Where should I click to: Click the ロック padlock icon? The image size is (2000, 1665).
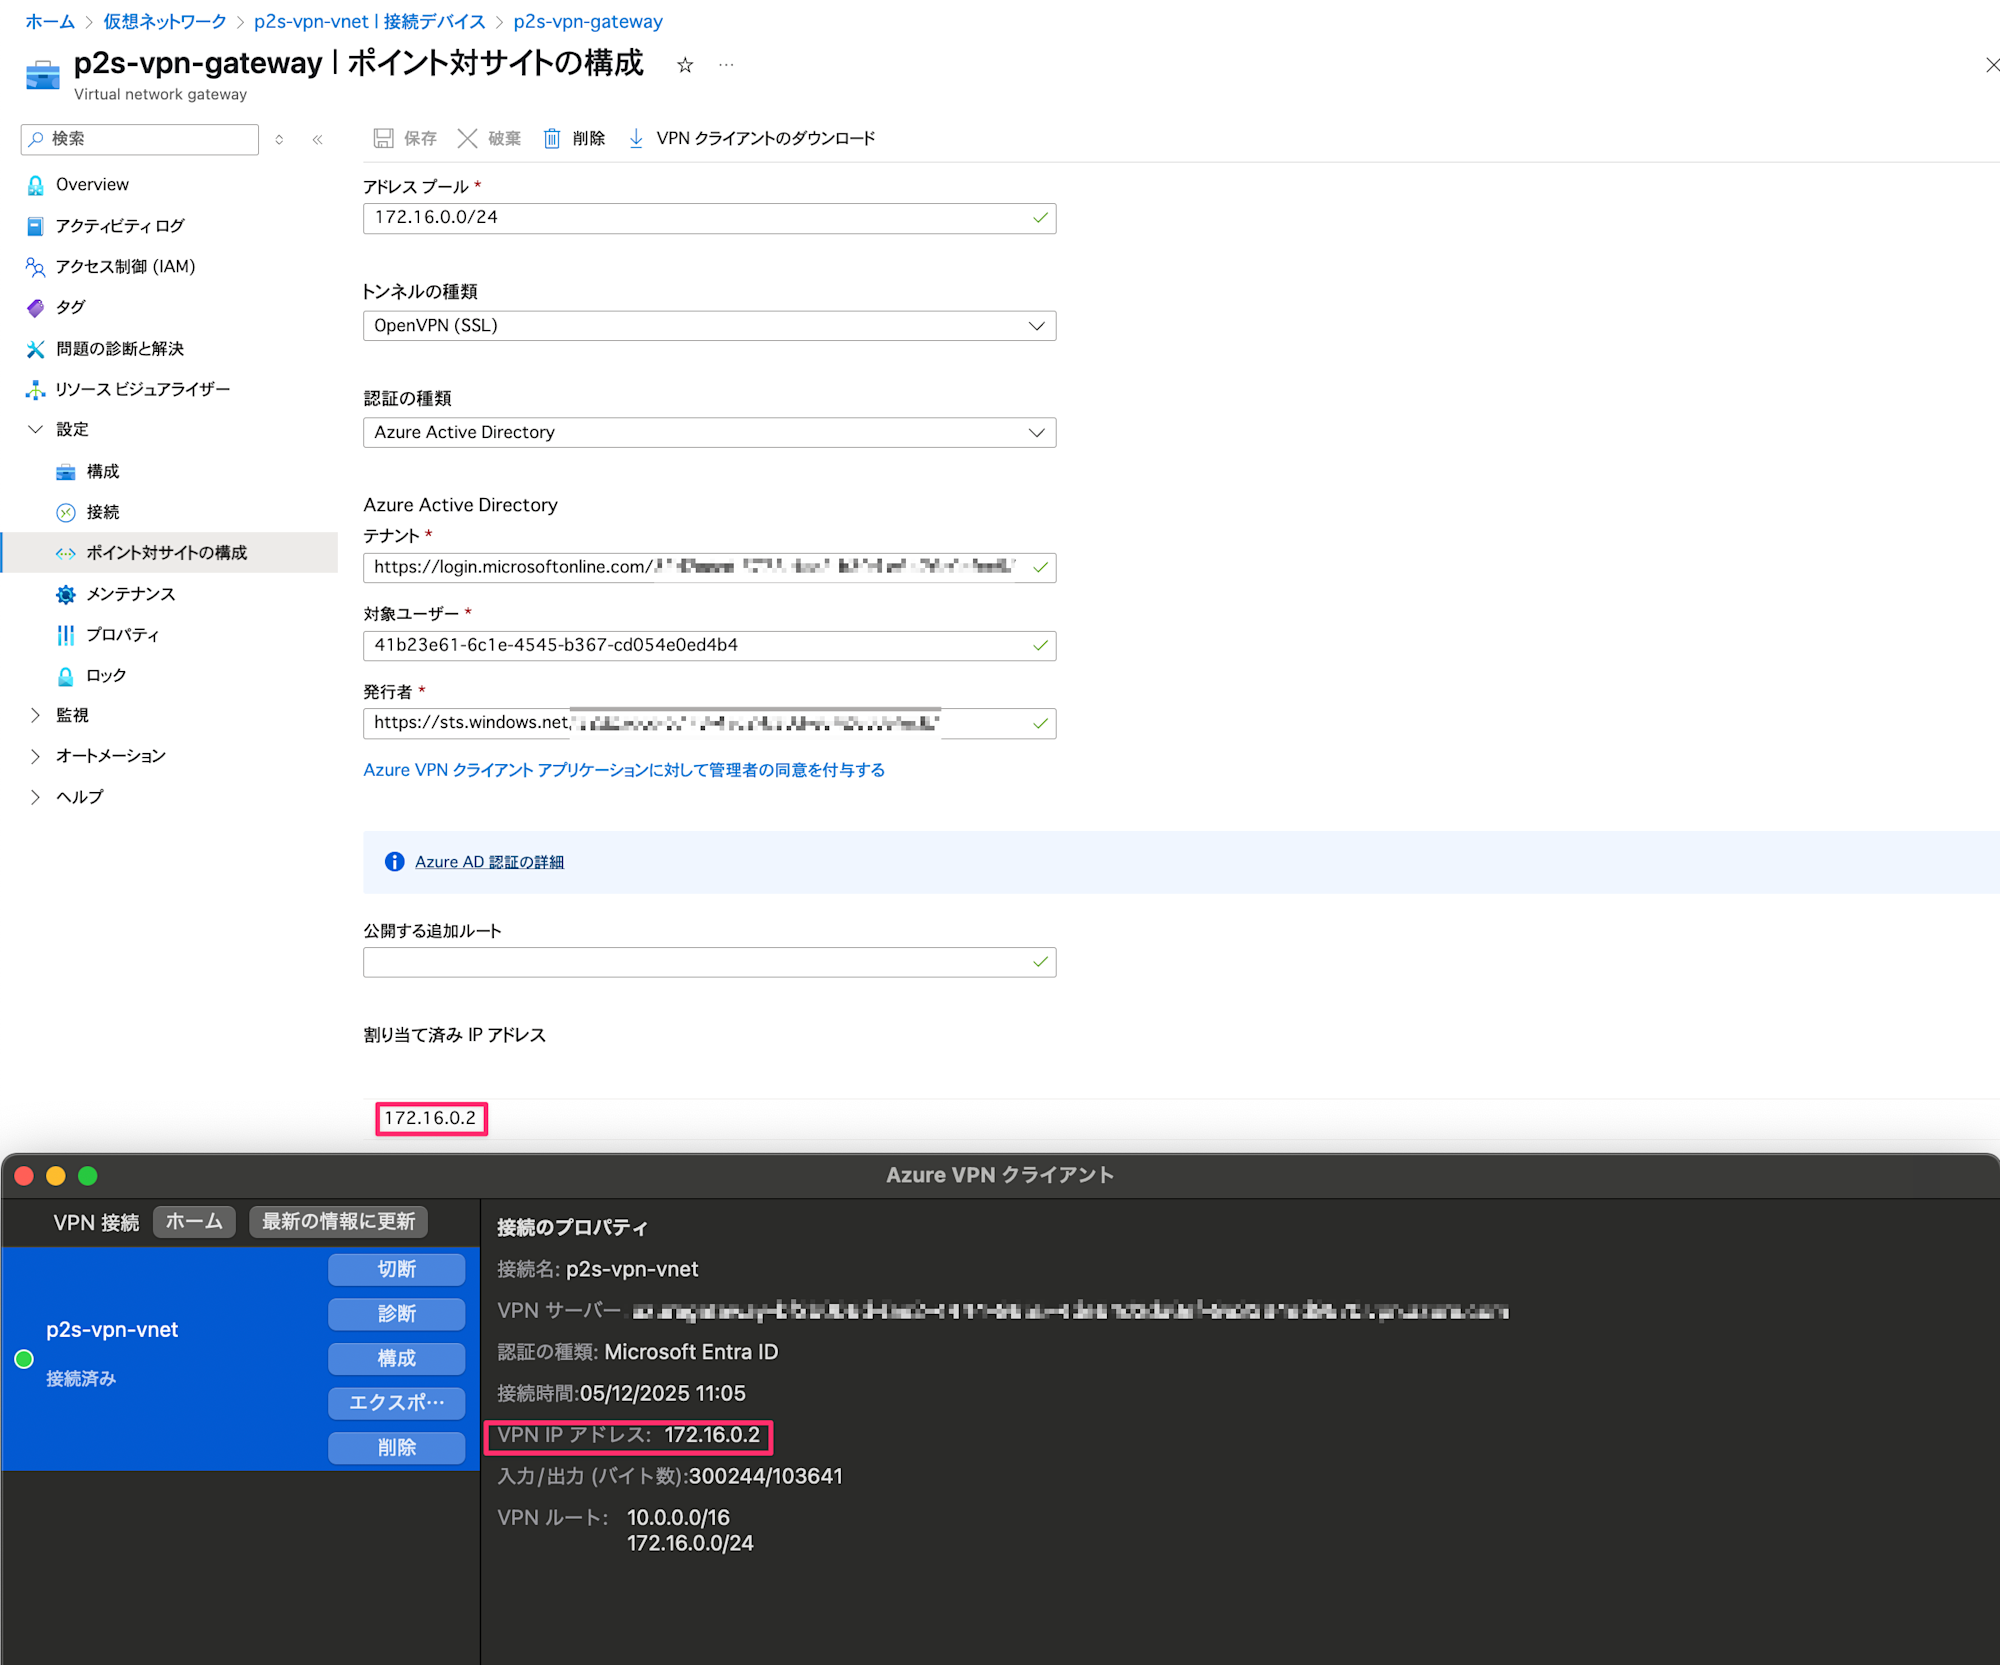pyautogui.click(x=66, y=676)
